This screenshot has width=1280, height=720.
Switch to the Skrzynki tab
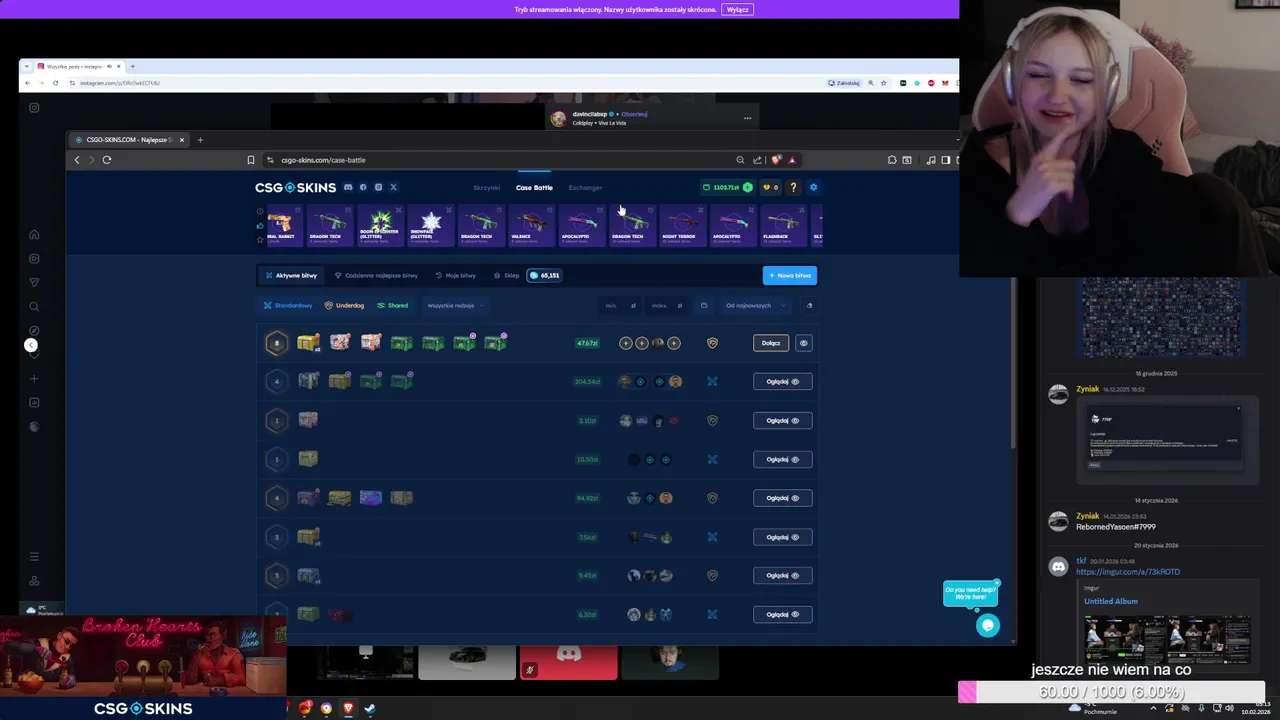click(486, 188)
